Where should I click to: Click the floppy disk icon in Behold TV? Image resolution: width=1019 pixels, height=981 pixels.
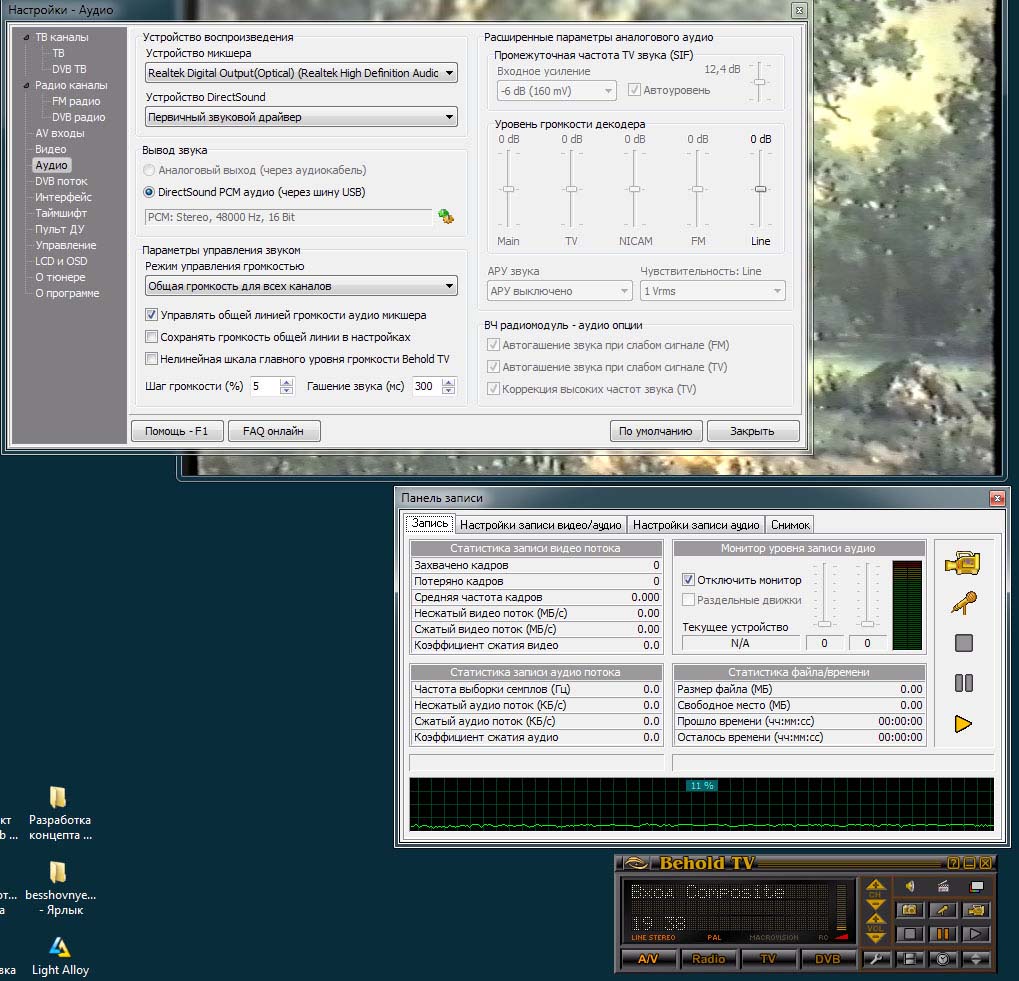point(910,959)
